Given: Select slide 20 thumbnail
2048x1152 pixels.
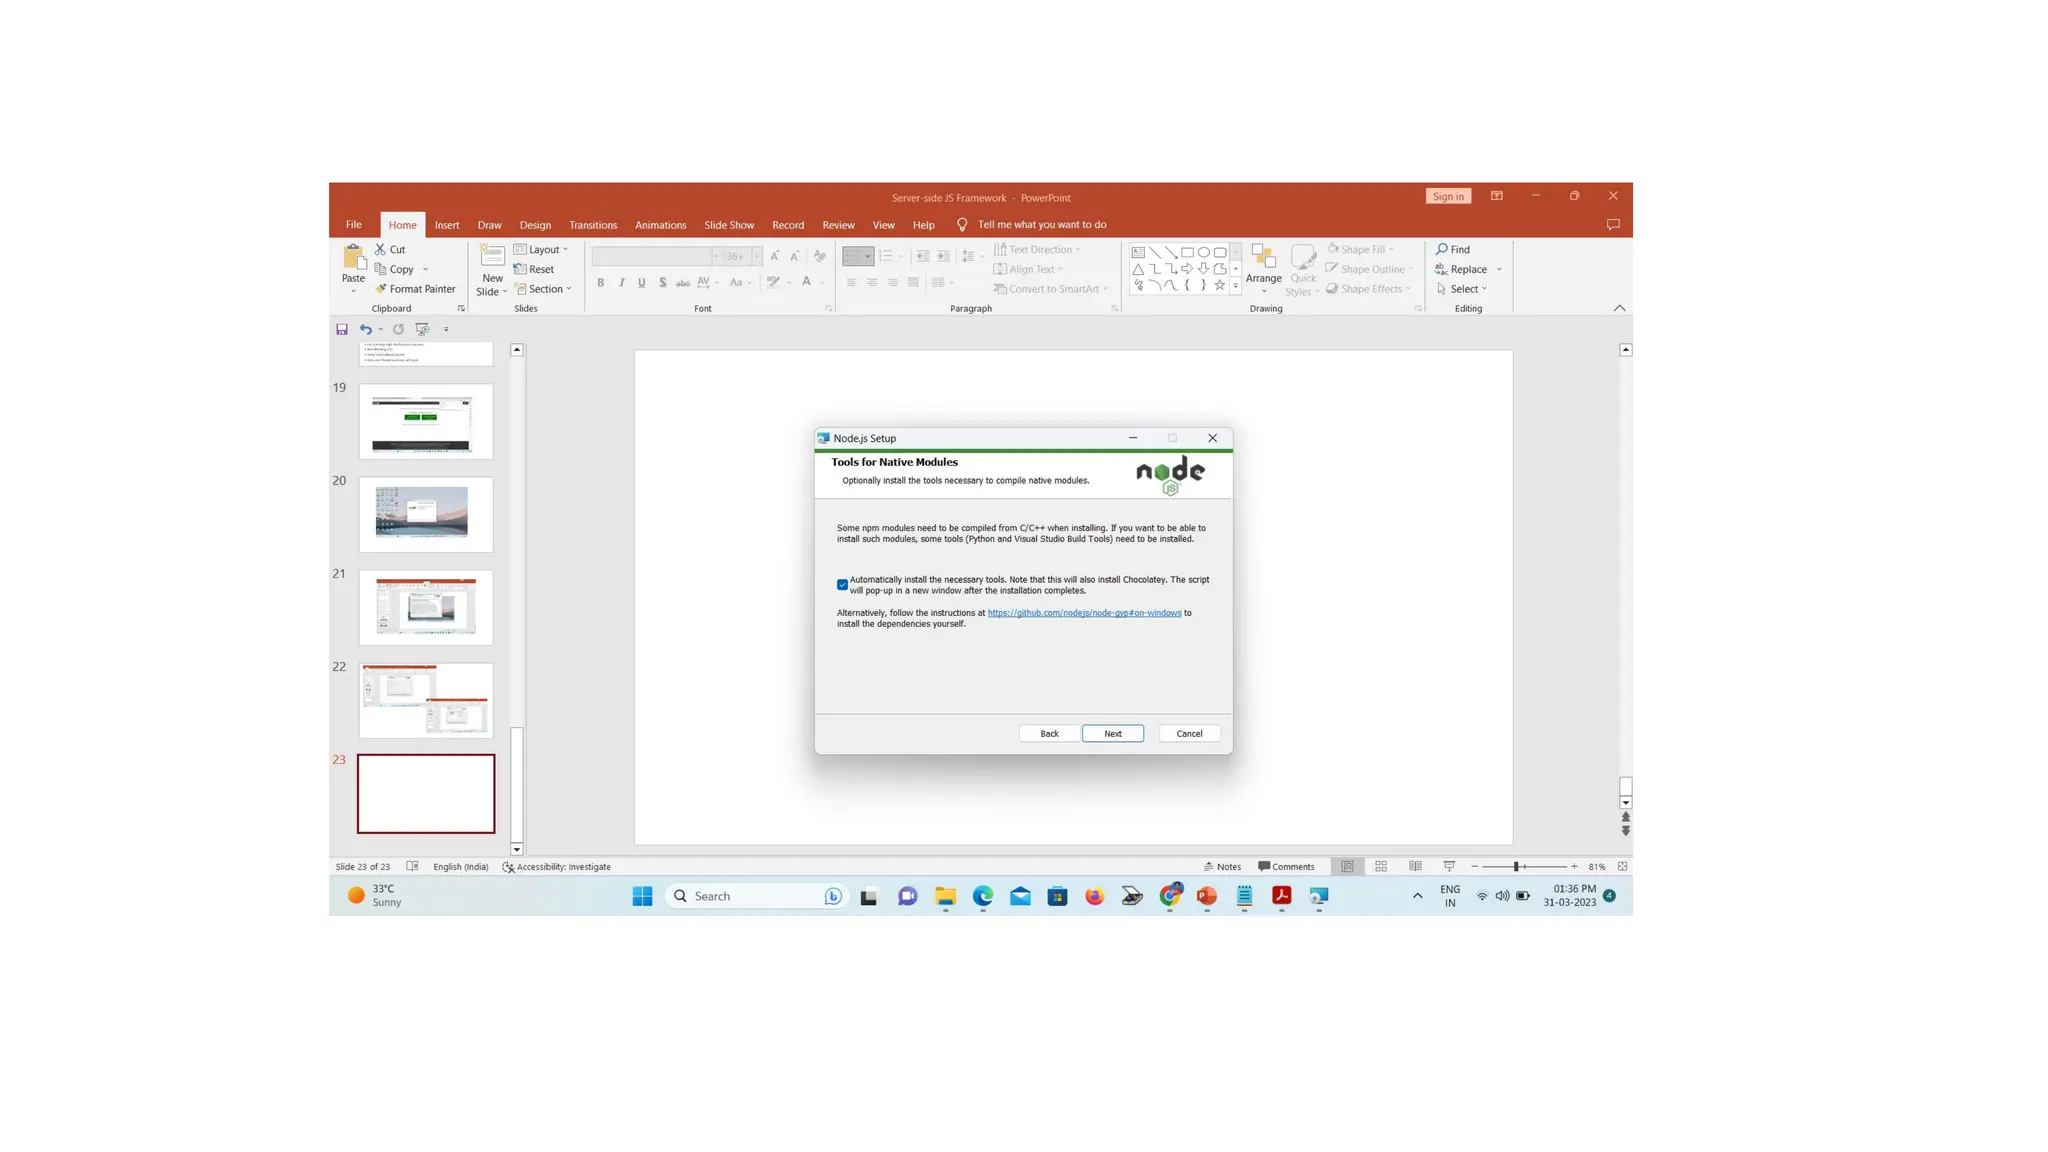Looking at the screenshot, I should click(x=426, y=514).
